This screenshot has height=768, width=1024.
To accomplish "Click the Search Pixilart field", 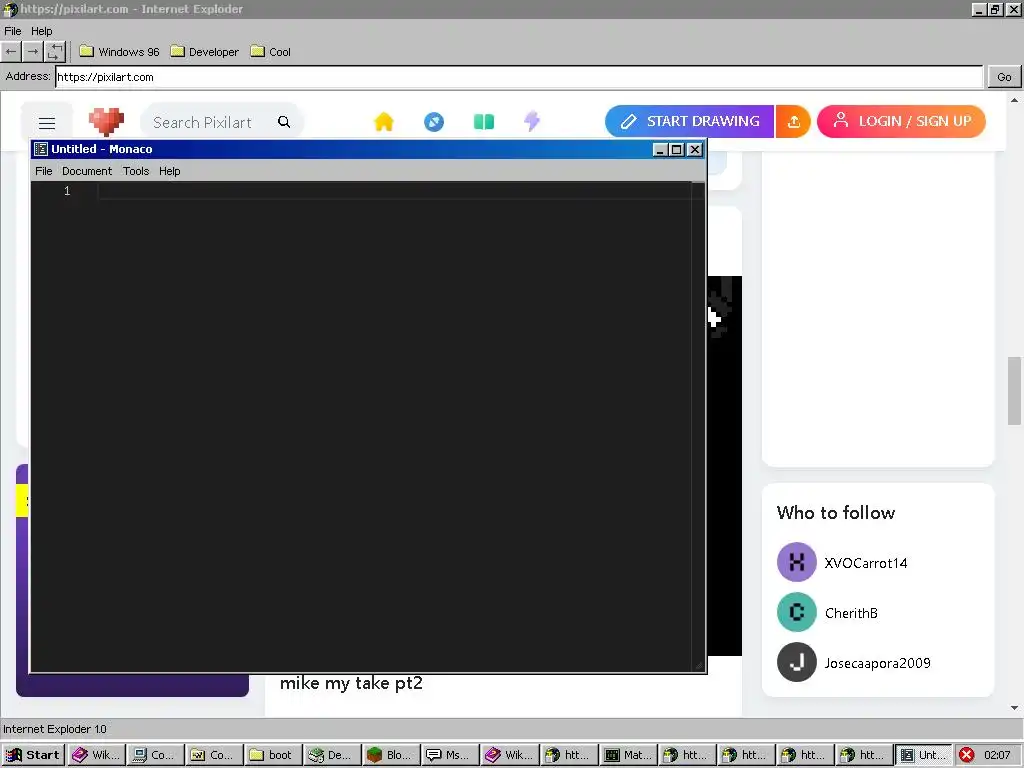I will [x=222, y=122].
